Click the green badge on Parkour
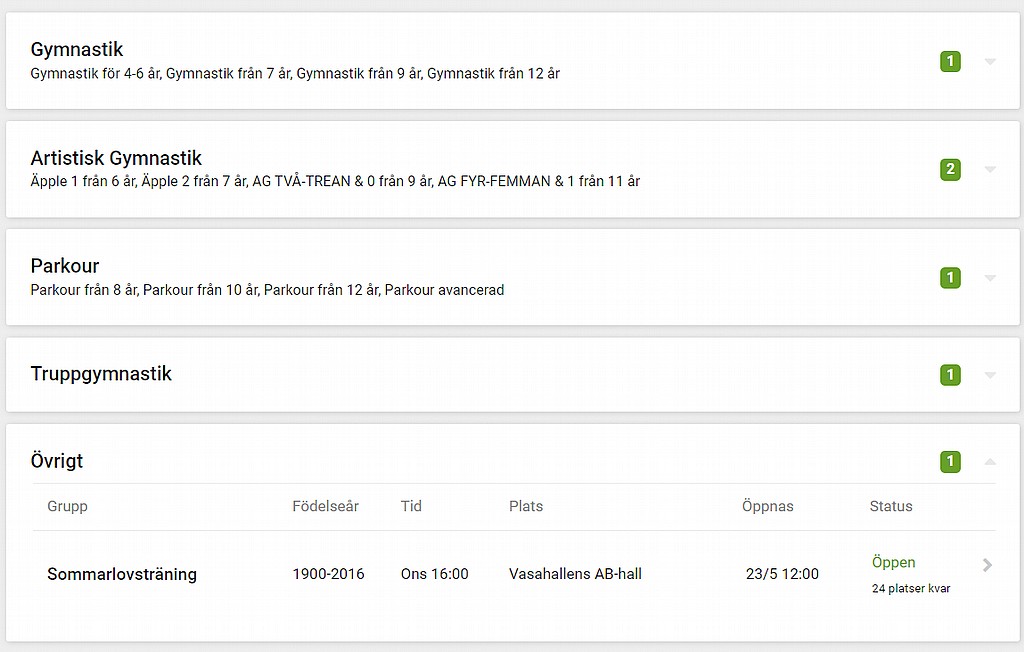 click(x=950, y=278)
